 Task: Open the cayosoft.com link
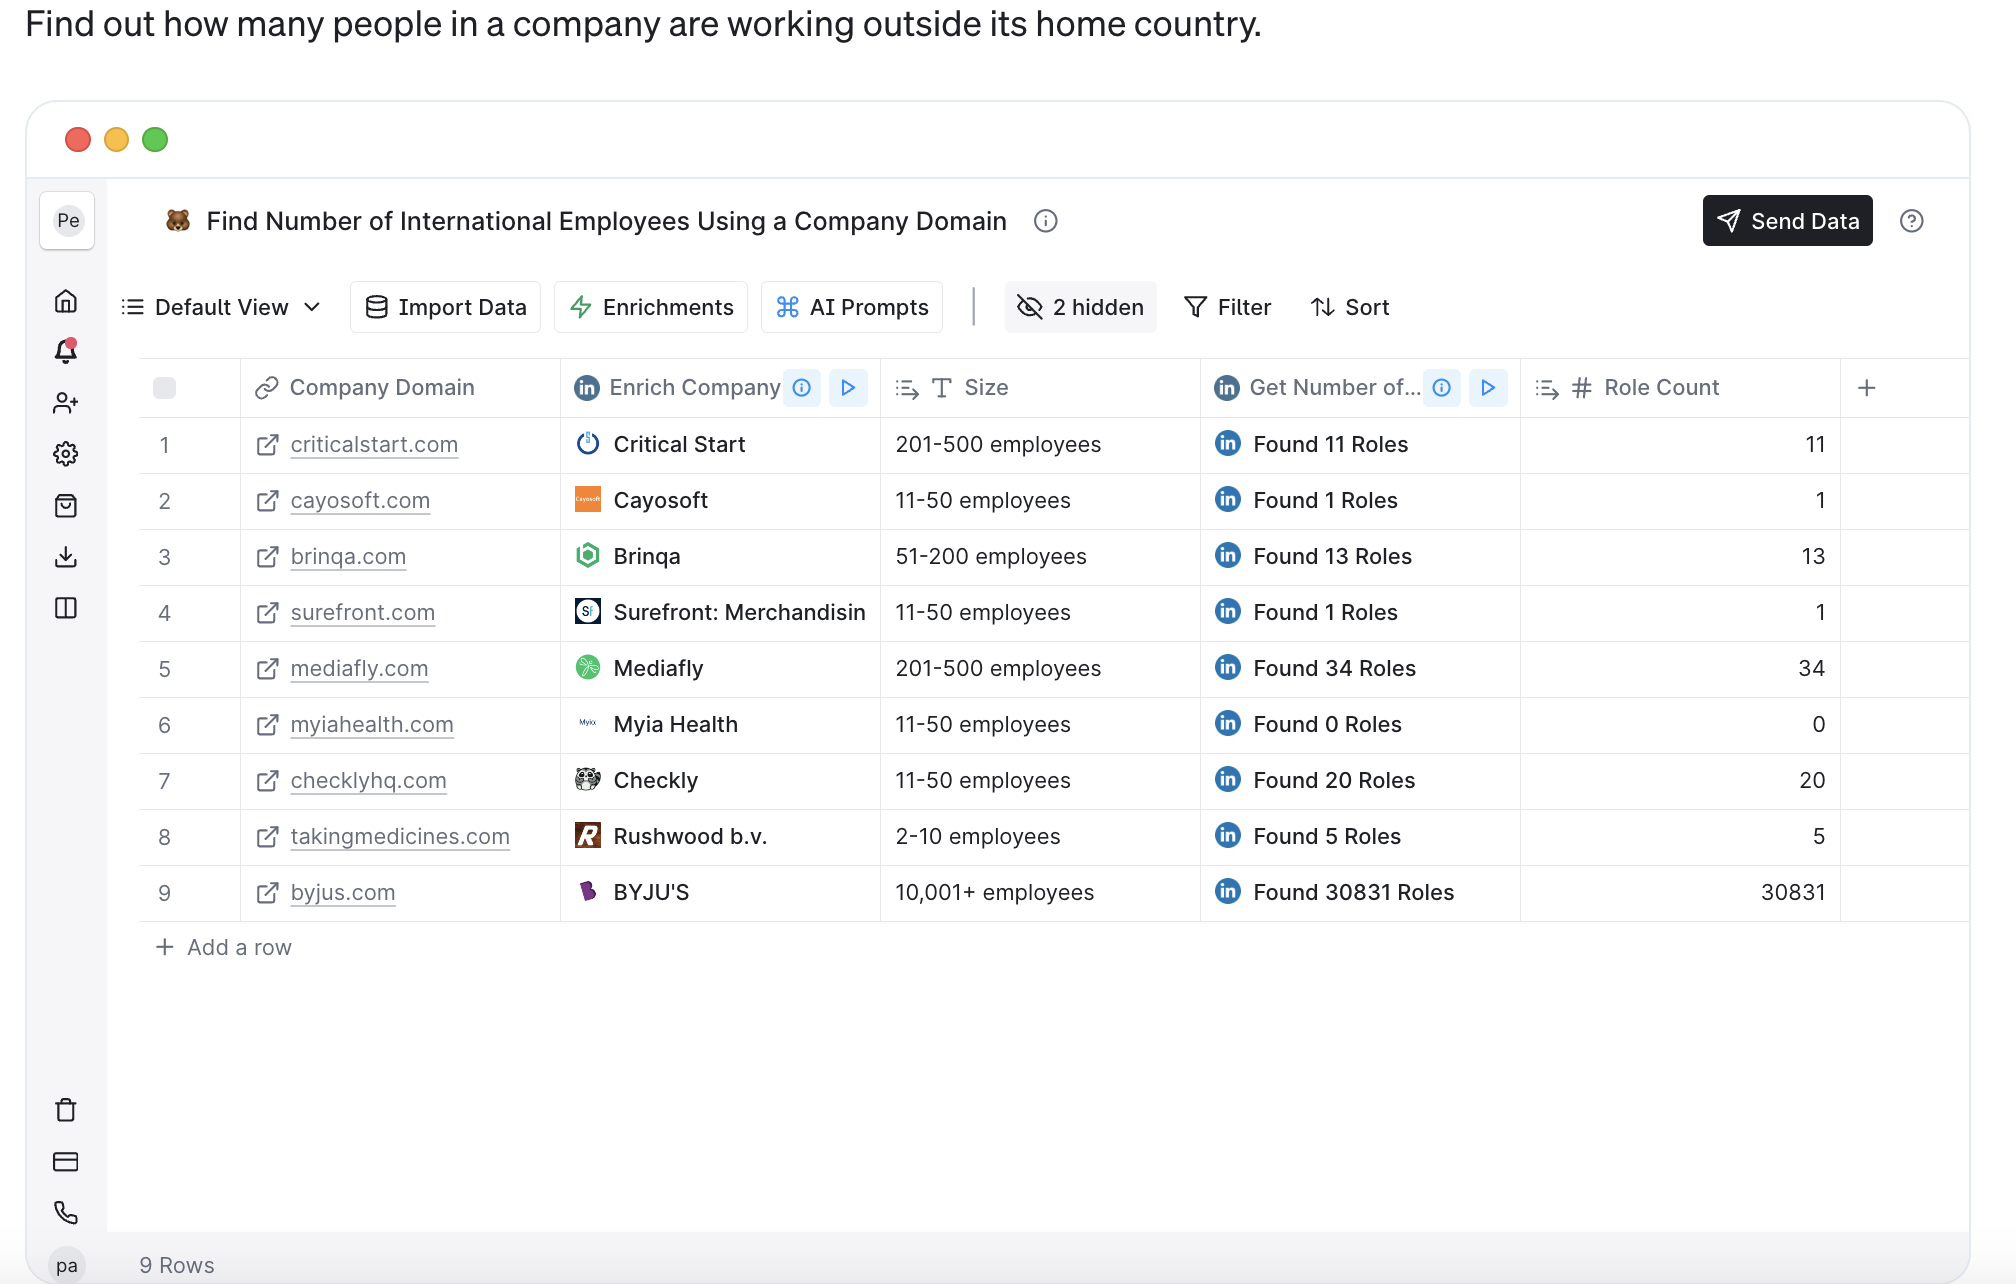[x=360, y=501]
